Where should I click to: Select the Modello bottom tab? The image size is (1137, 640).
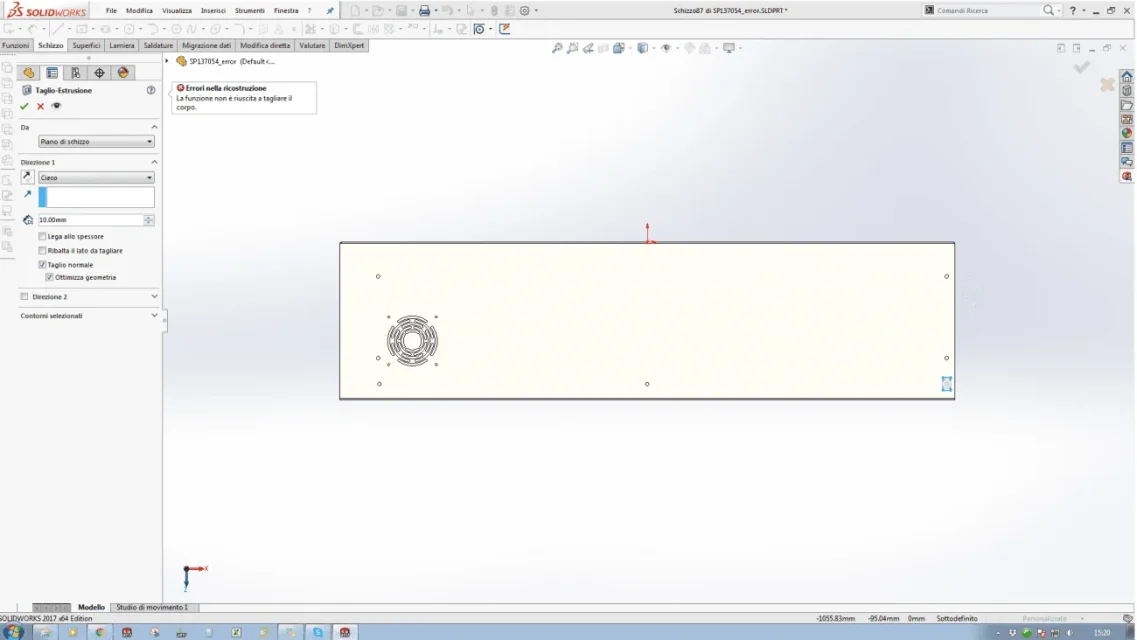pos(91,607)
